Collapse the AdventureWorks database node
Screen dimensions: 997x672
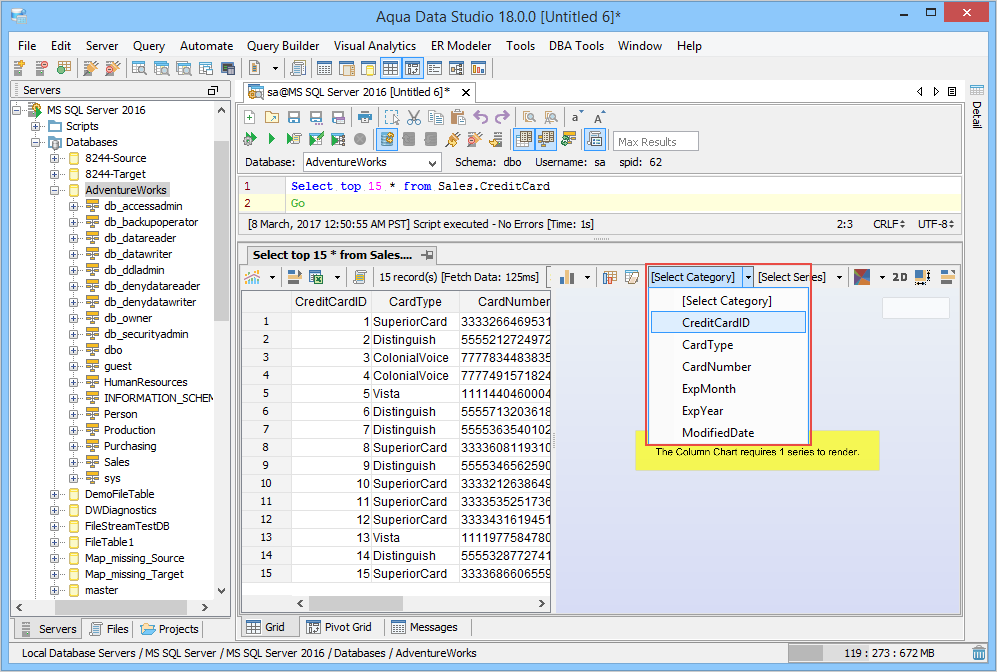click(x=55, y=190)
